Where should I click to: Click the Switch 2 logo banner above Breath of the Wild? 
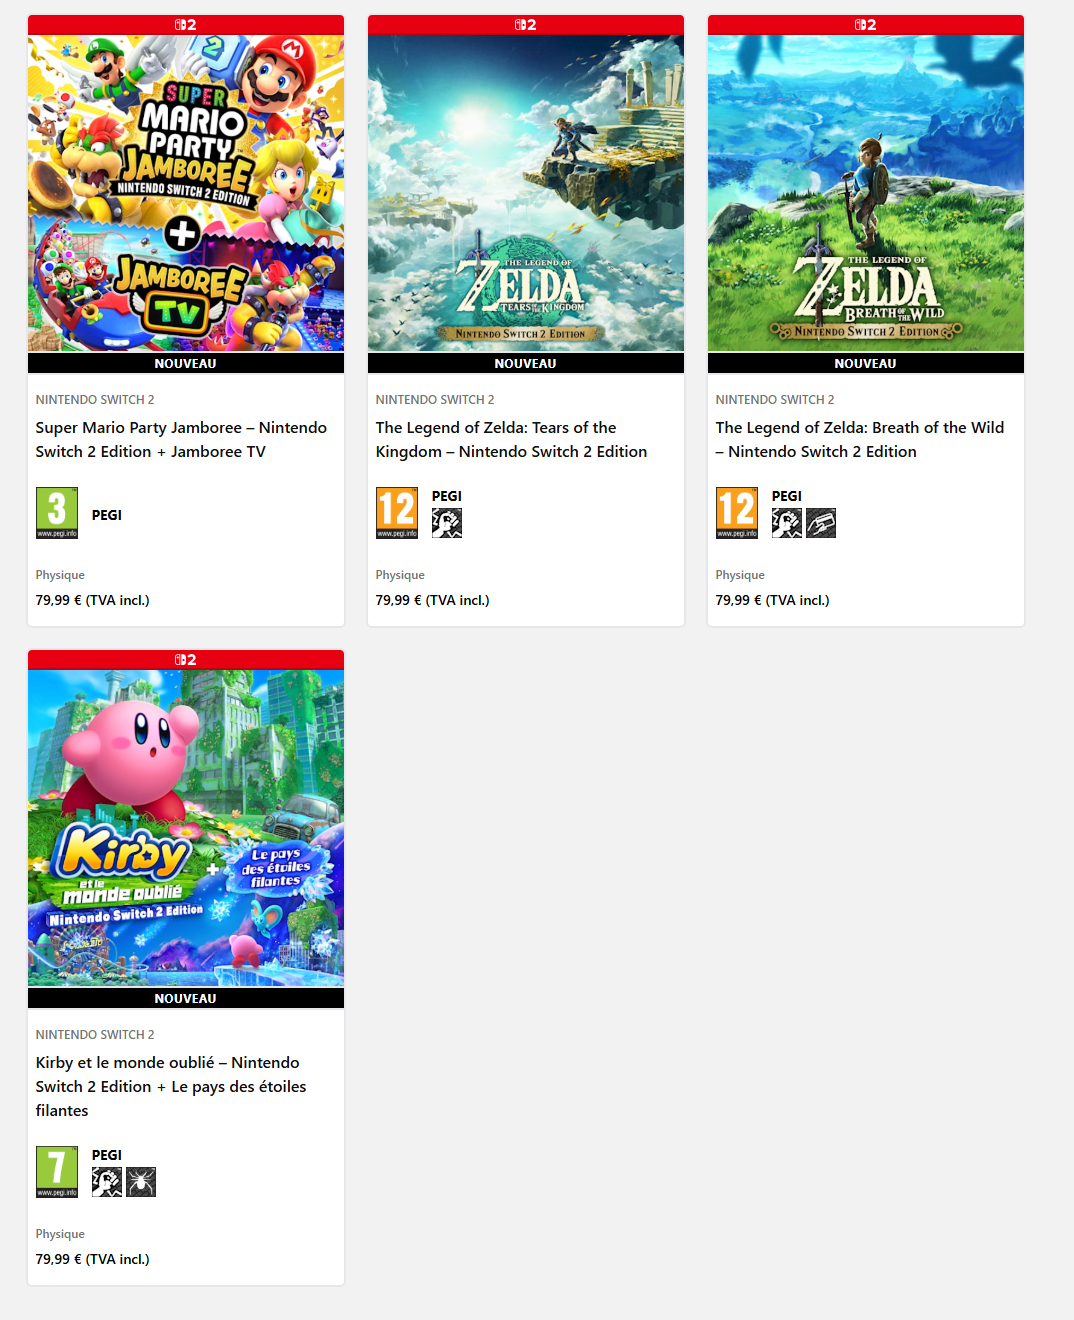(866, 25)
